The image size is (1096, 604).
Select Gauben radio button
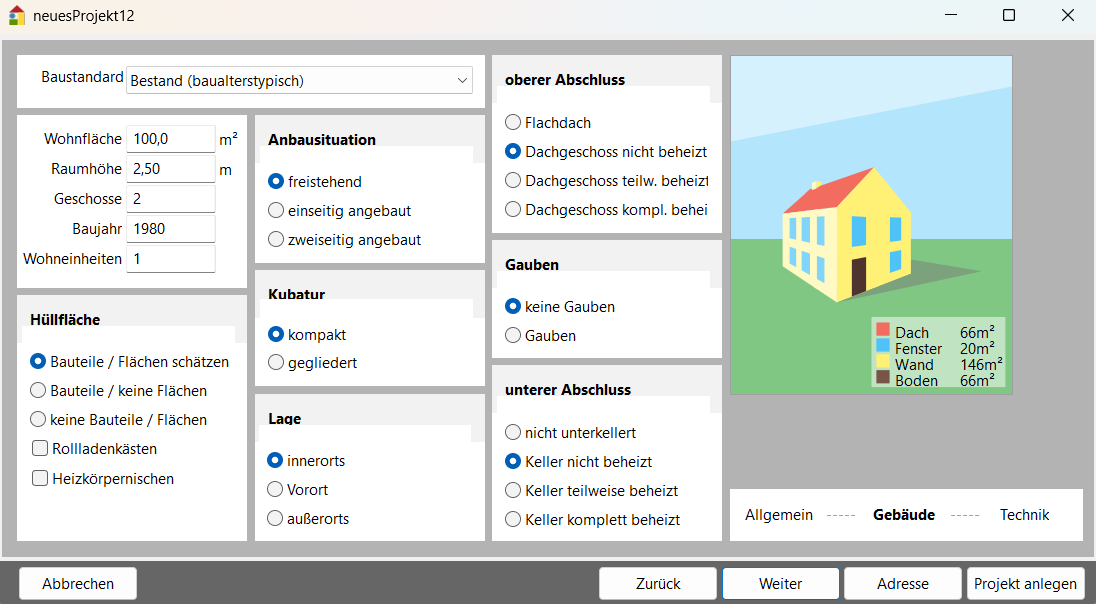[x=513, y=336]
